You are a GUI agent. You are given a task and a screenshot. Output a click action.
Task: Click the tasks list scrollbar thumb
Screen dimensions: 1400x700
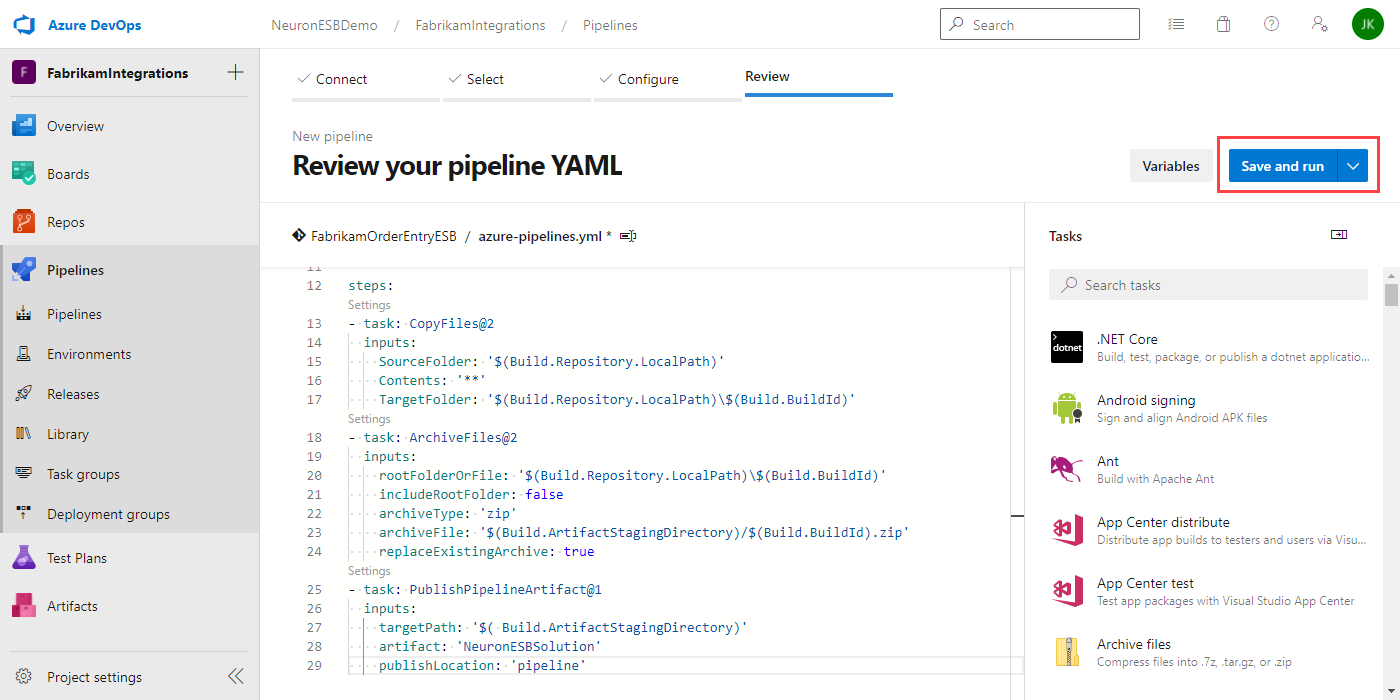(1391, 294)
